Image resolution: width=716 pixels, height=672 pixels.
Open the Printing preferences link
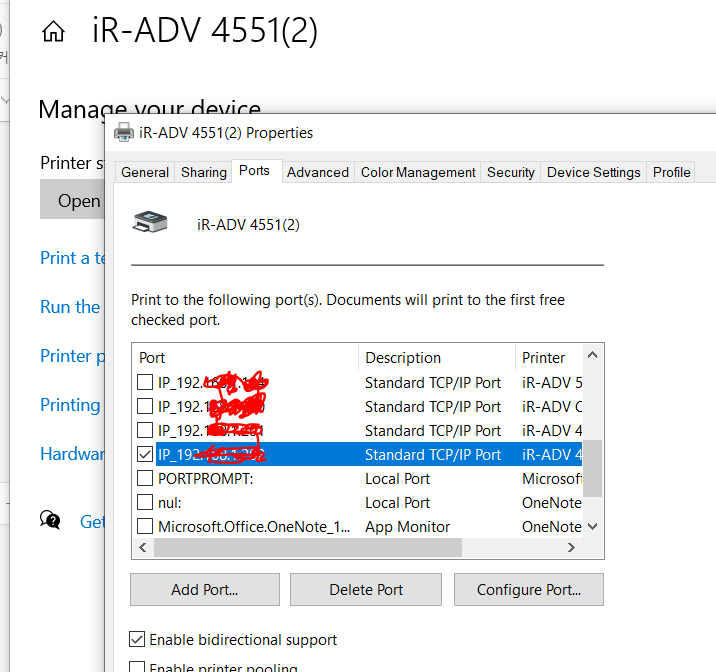70,405
